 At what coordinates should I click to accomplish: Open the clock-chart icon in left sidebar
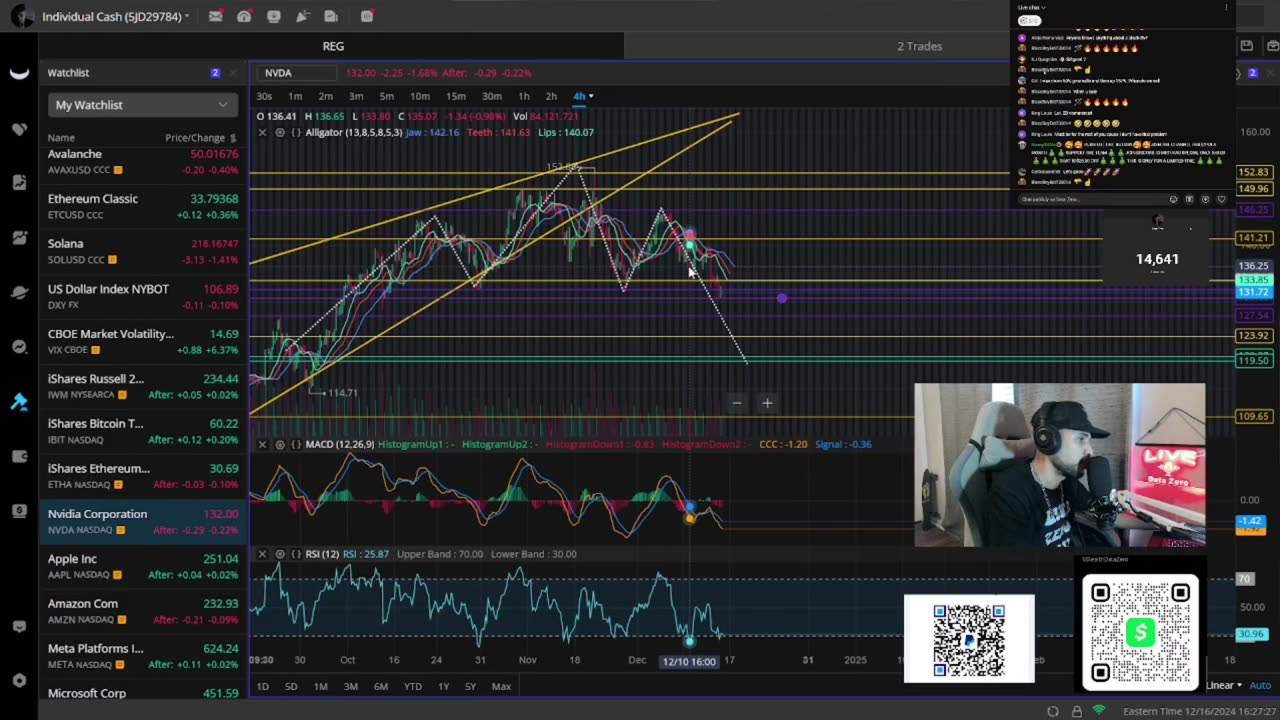click(x=19, y=347)
